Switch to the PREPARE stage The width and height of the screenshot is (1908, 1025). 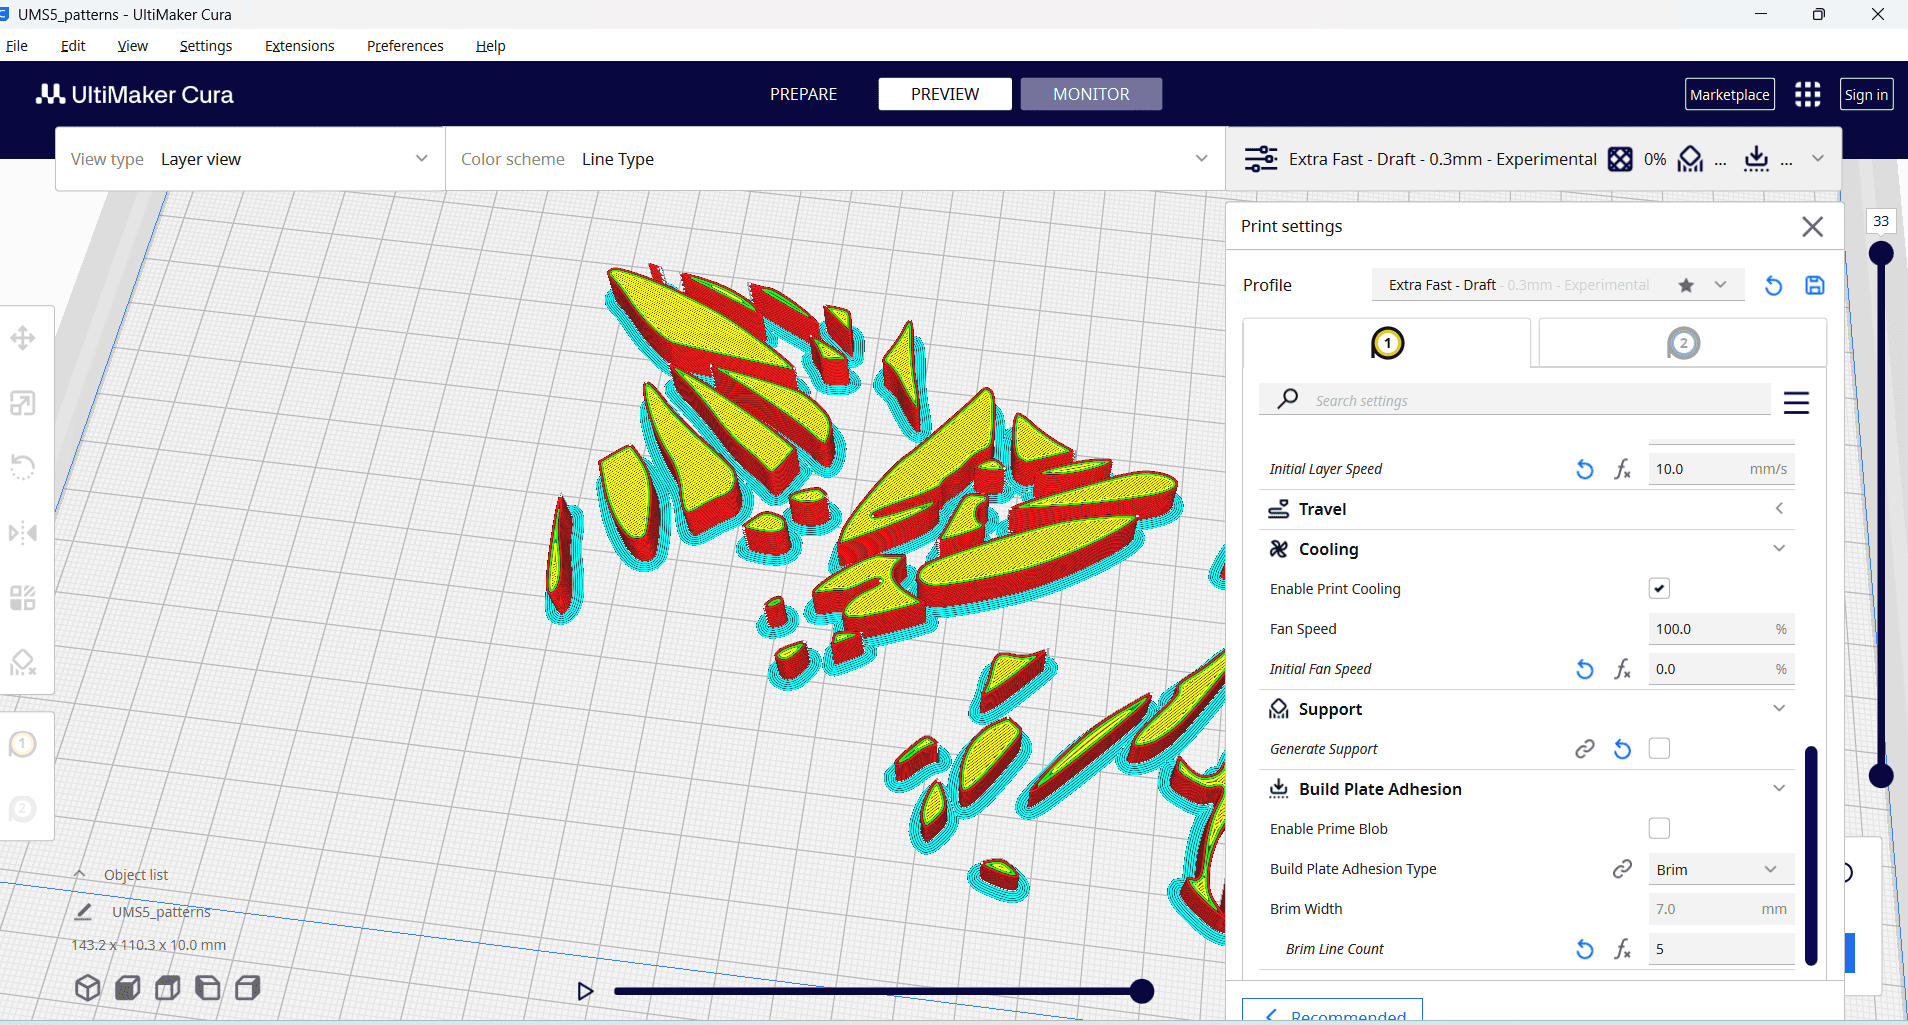click(x=803, y=94)
